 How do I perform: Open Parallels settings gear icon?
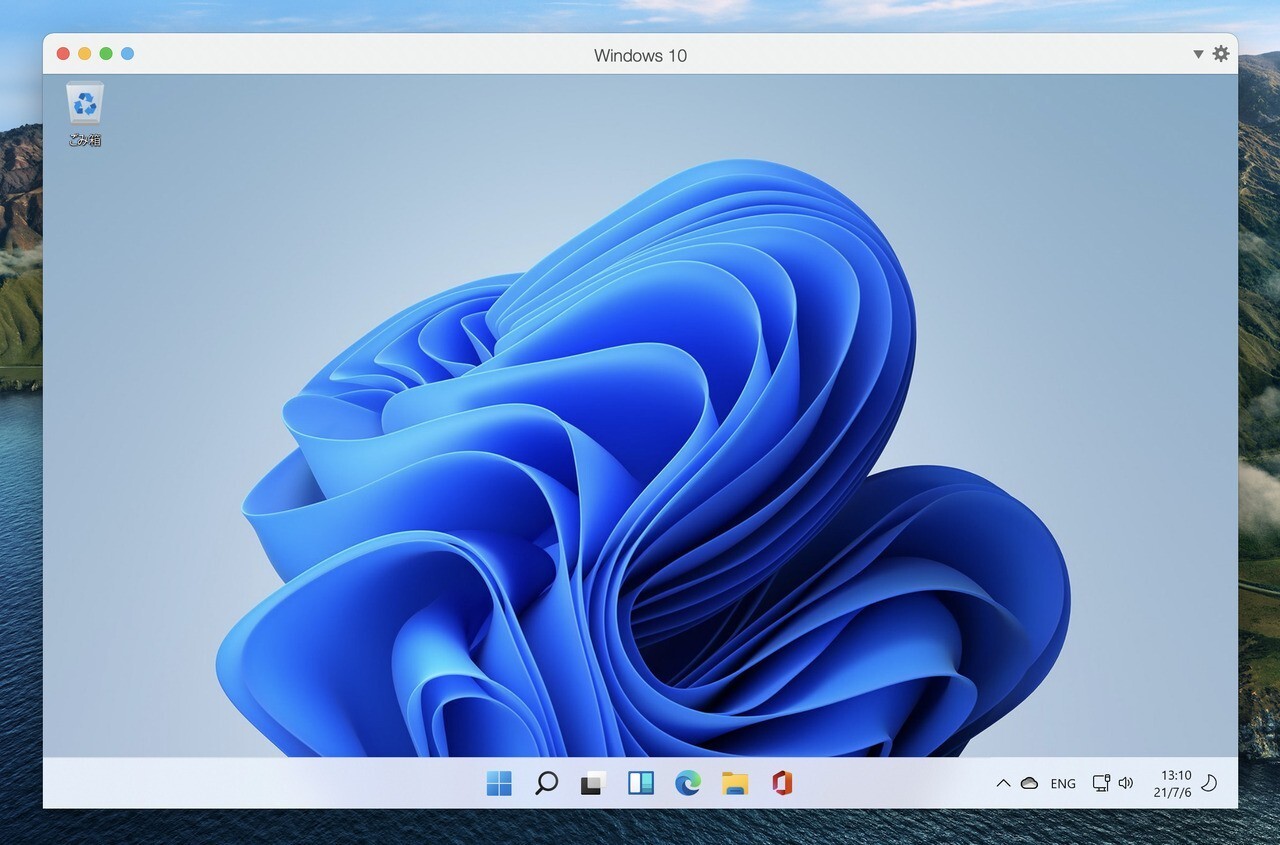click(x=1221, y=54)
